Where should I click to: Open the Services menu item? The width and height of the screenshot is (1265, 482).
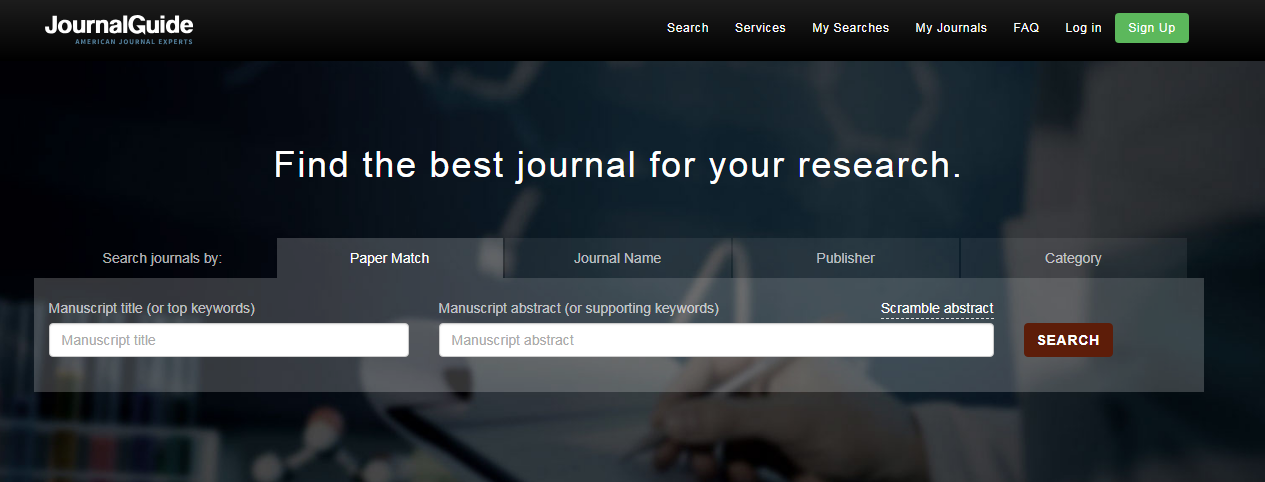(760, 28)
